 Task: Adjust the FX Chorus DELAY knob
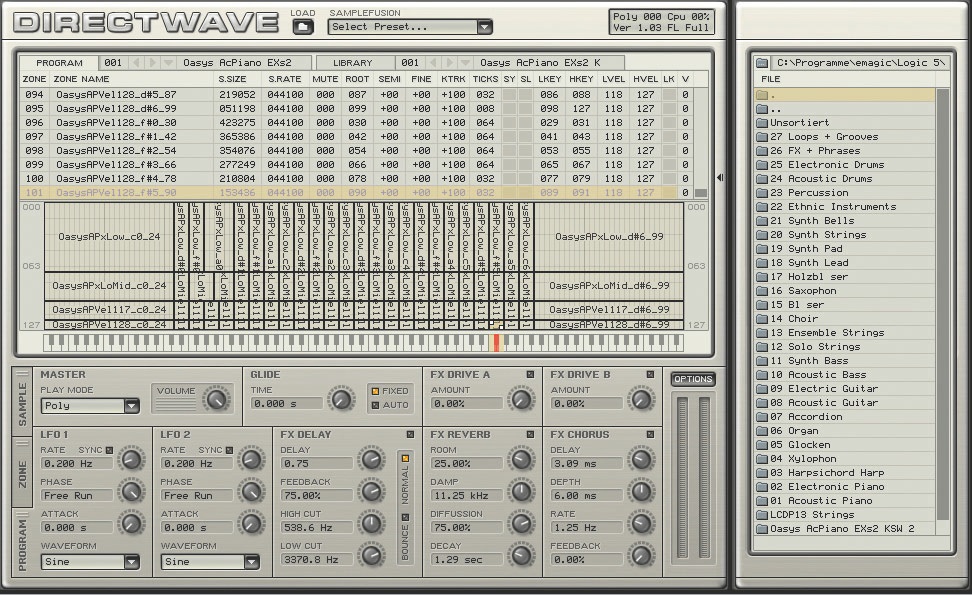(x=641, y=459)
